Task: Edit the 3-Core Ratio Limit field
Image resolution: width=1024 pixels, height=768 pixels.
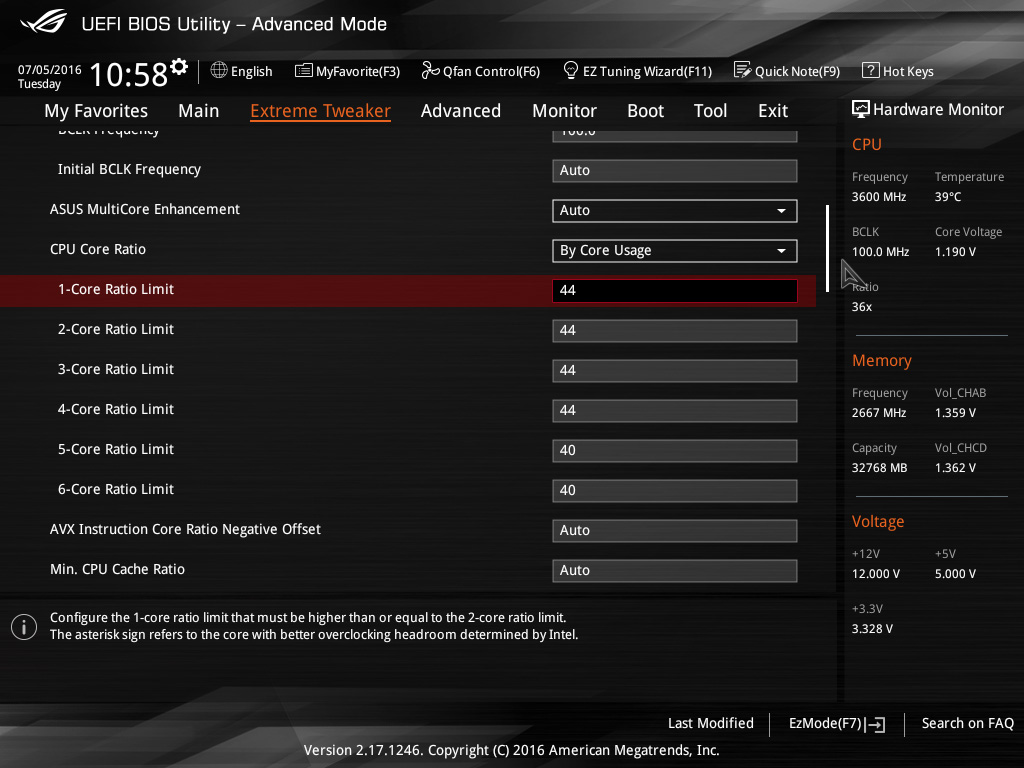Action: 675,370
